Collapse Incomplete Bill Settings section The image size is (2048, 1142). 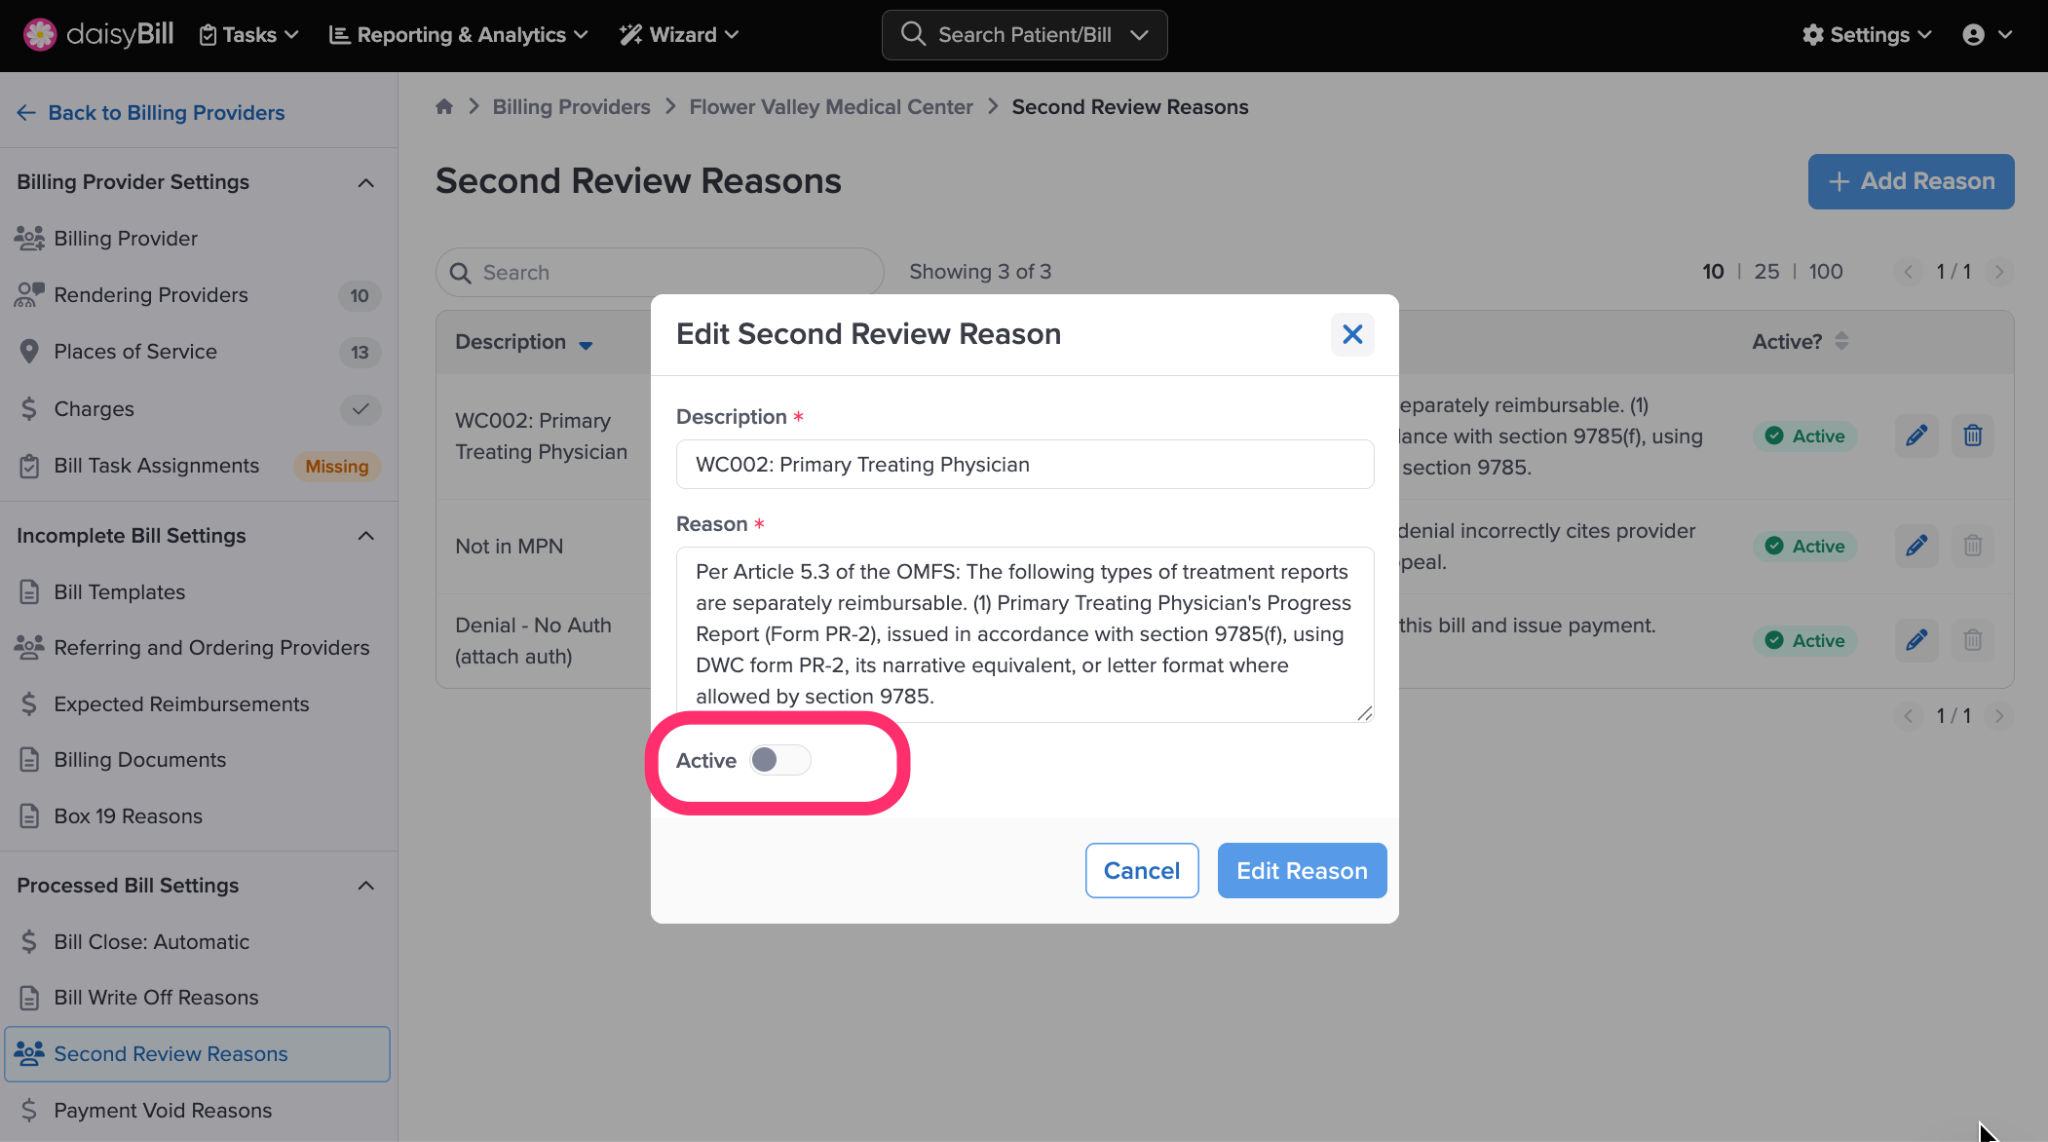pyautogui.click(x=366, y=536)
